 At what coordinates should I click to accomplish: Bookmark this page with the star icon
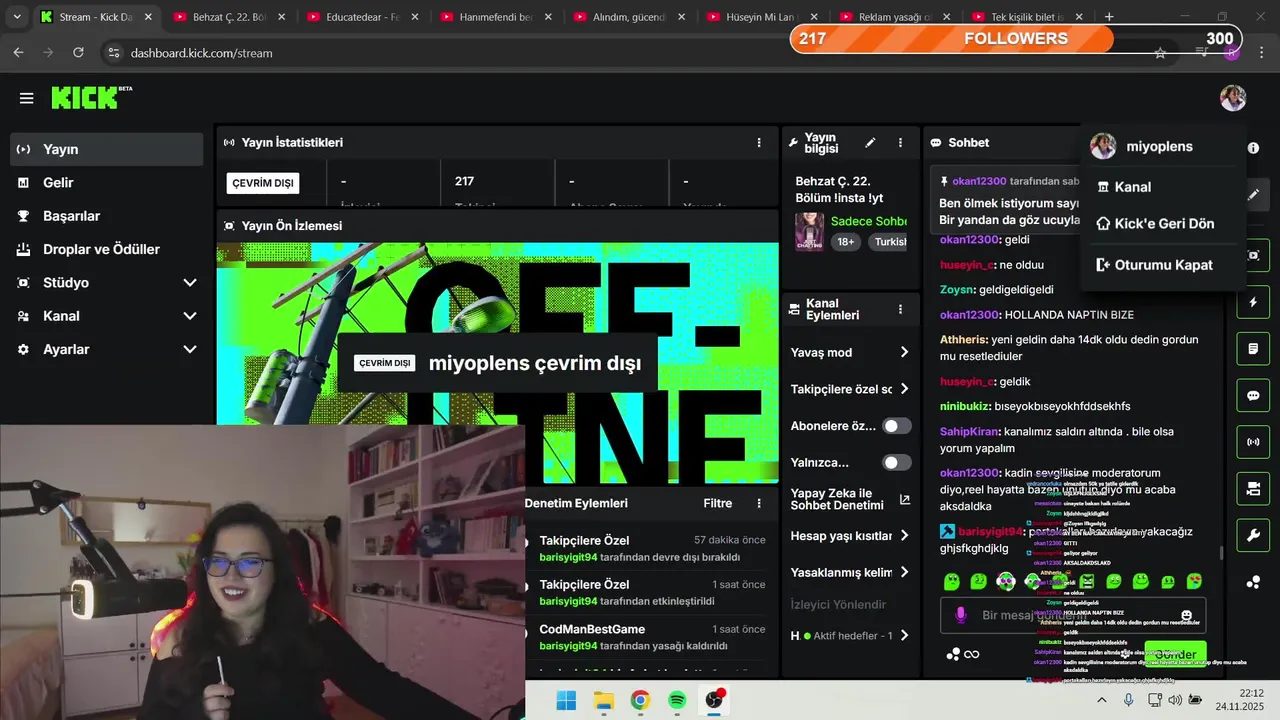[x=1160, y=53]
